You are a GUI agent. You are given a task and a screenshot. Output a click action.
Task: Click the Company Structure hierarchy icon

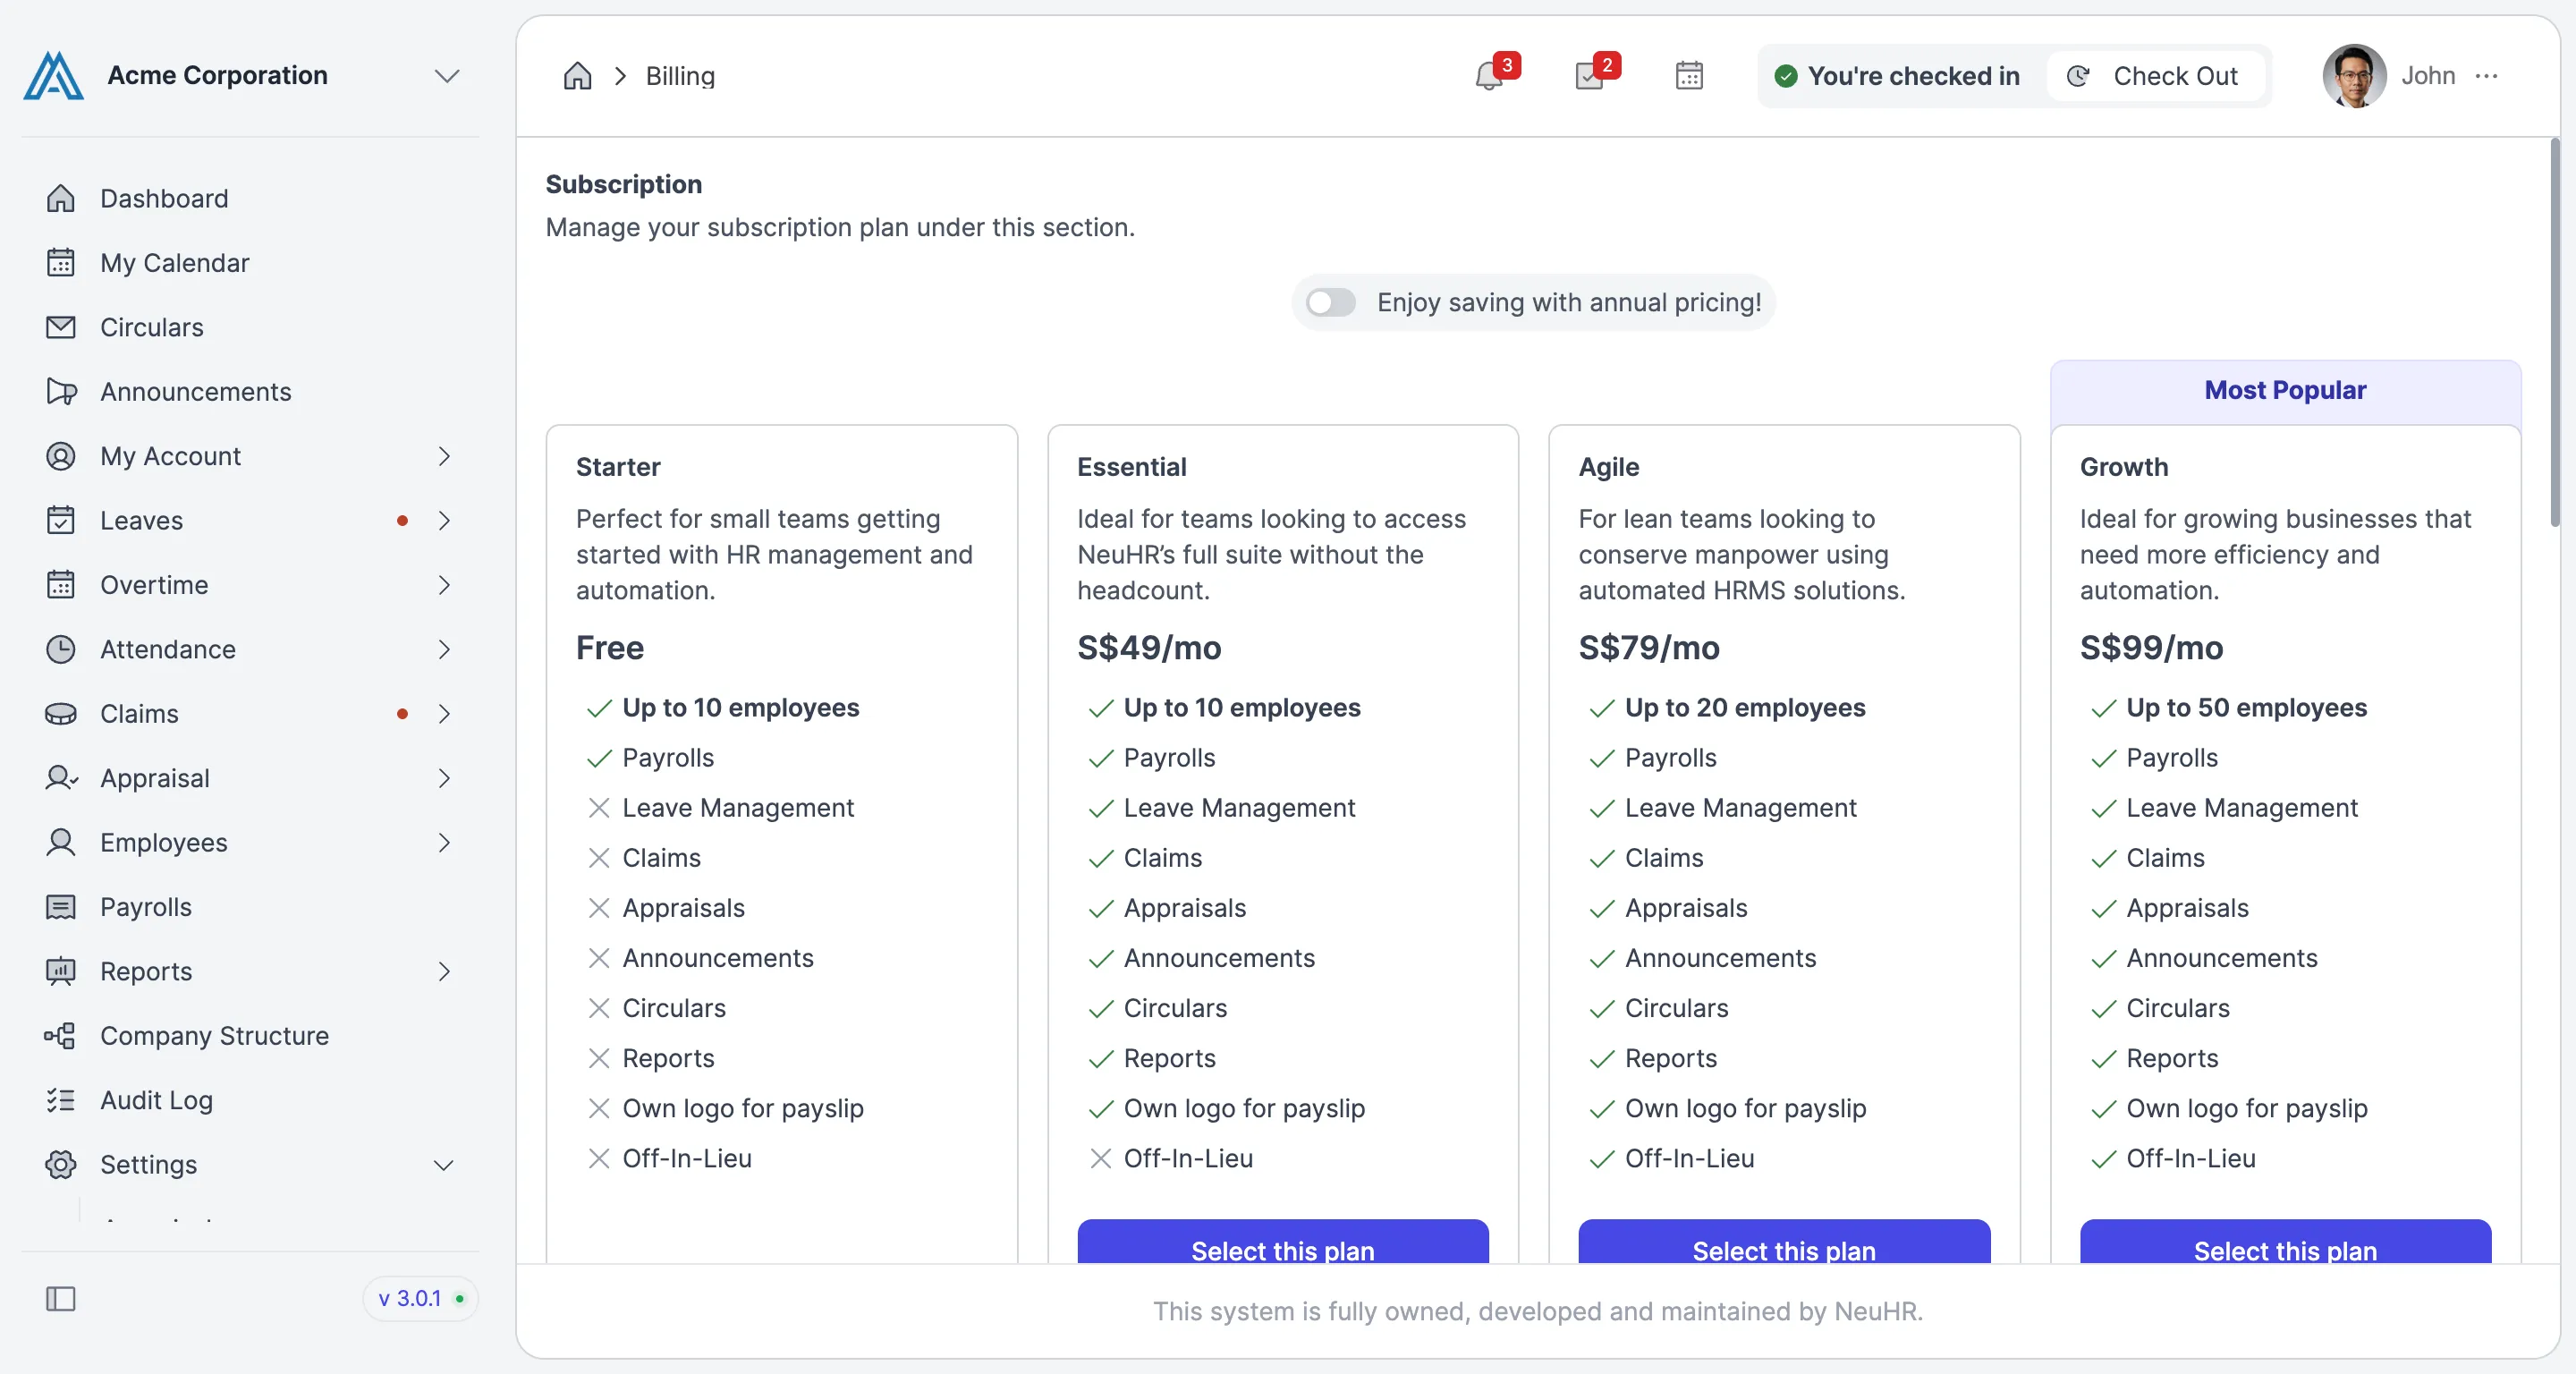coord(61,1036)
